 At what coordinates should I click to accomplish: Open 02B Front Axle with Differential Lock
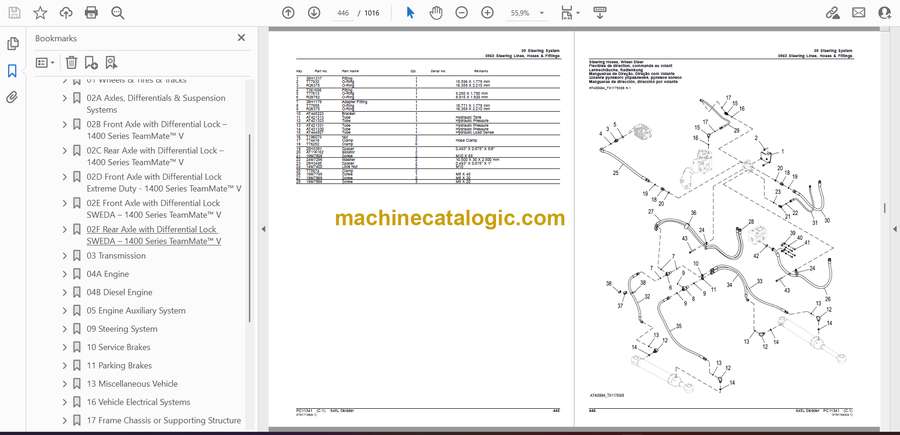pos(157,130)
